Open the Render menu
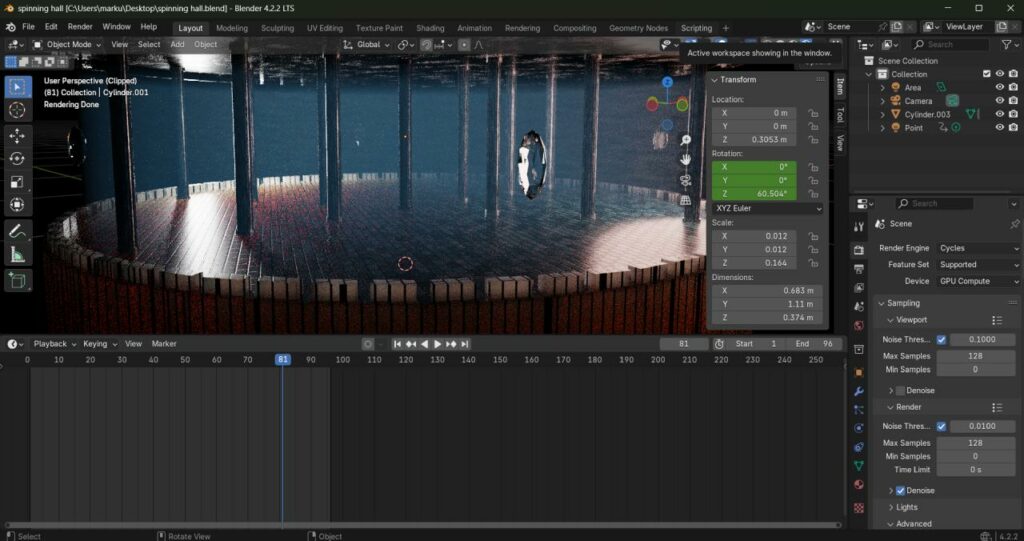Viewport: 1024px width, 541px height. (80, 27)
